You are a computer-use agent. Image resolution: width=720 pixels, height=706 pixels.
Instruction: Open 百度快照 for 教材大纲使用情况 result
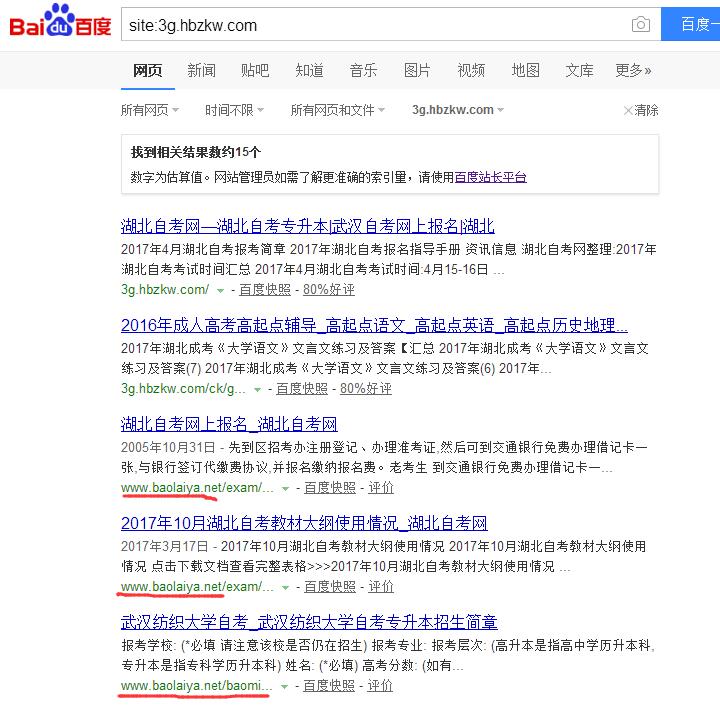(330, 587)
